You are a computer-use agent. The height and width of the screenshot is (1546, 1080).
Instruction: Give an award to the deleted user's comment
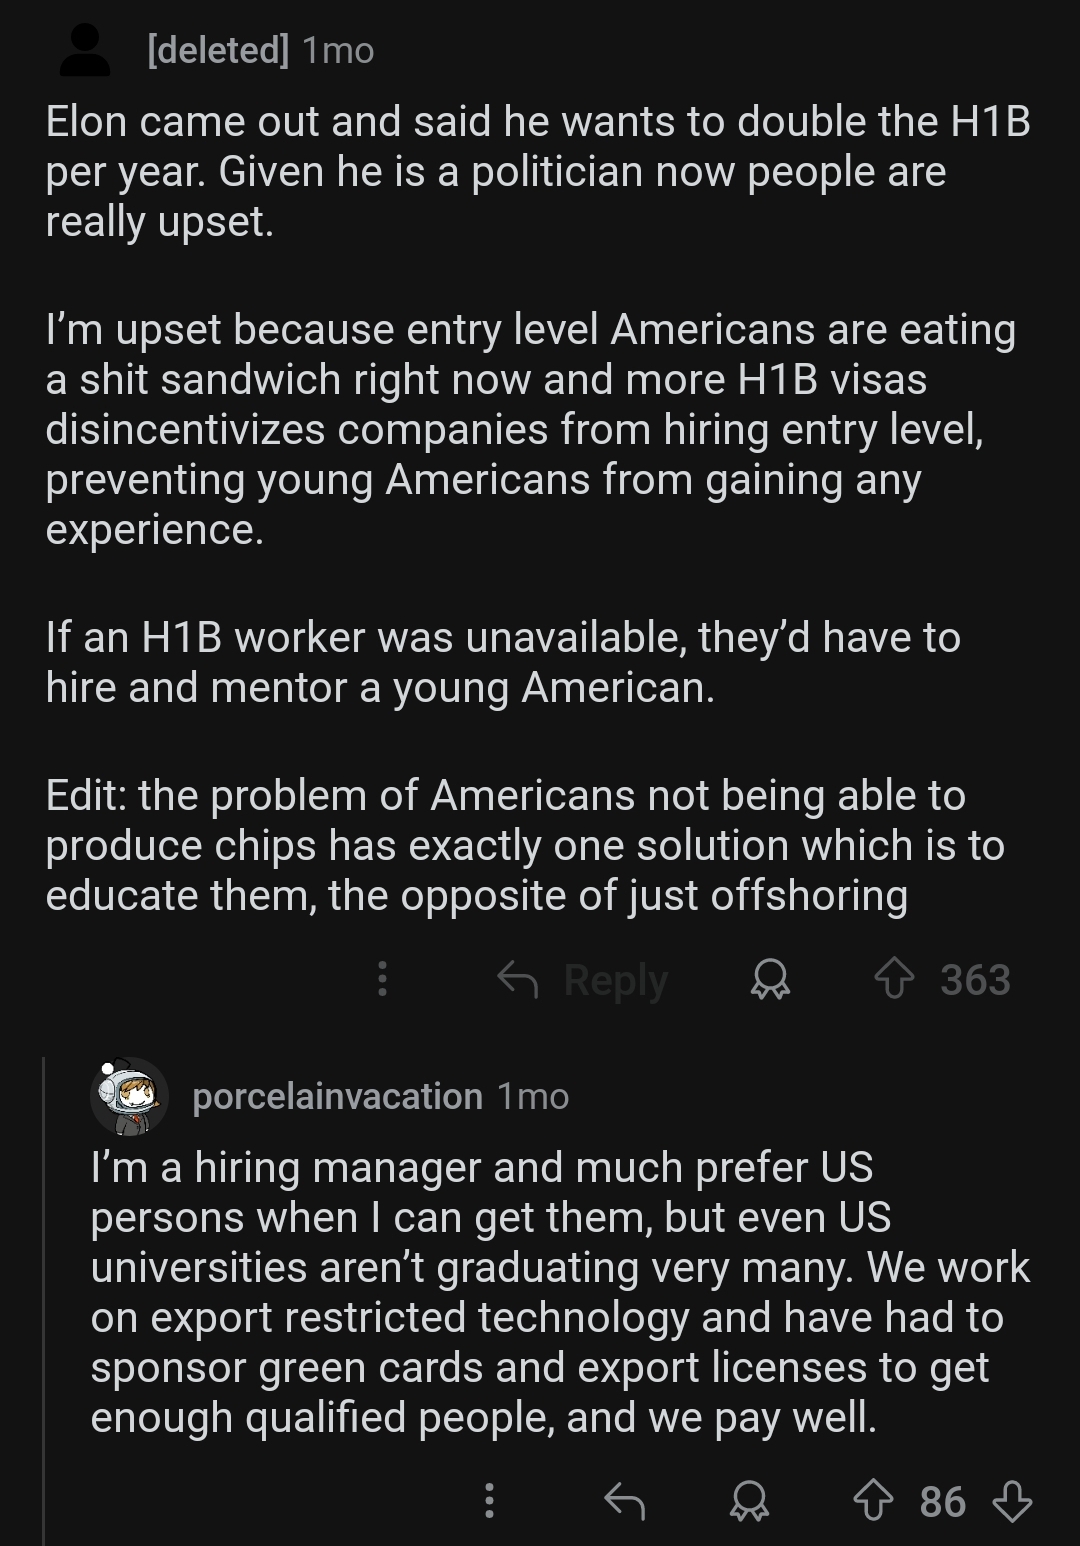(x=771, y=980)
